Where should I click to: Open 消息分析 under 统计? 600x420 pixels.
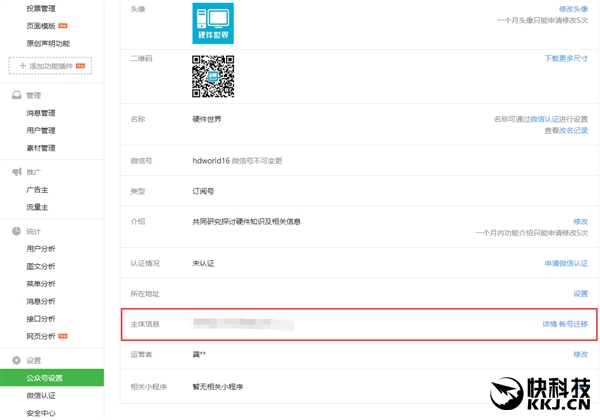coord(41,301)
